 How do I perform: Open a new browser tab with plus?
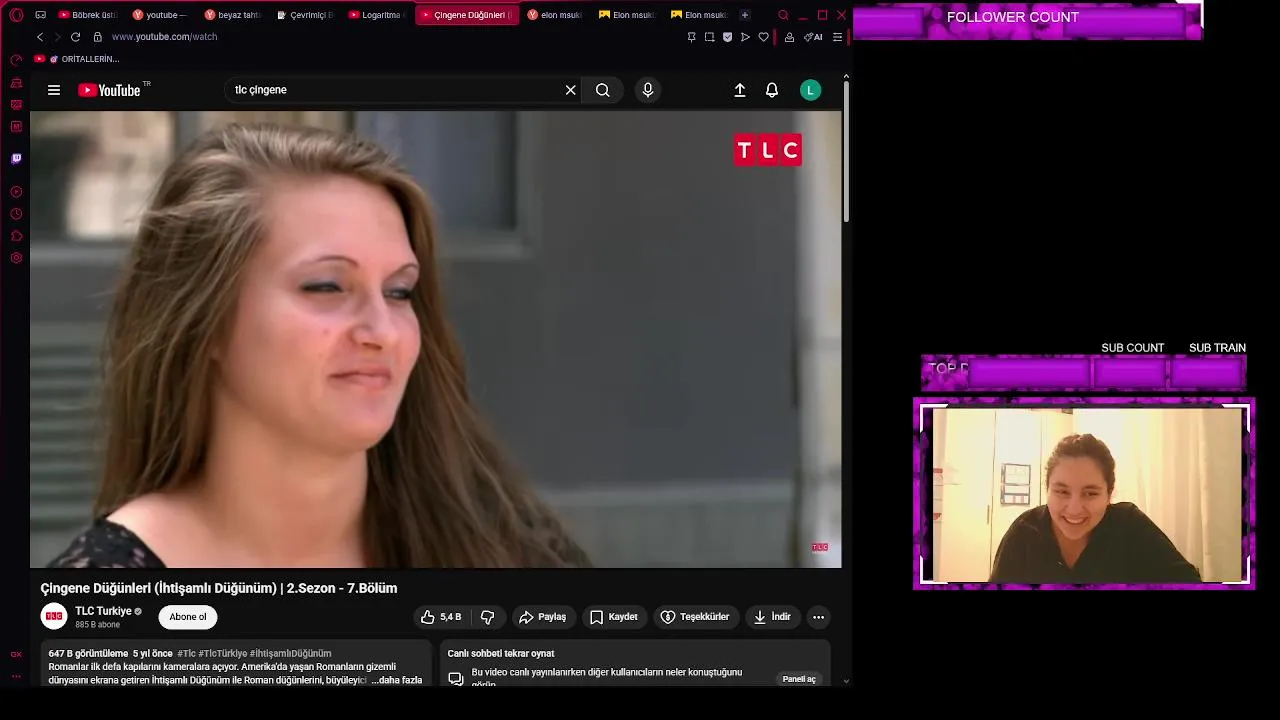744,15
